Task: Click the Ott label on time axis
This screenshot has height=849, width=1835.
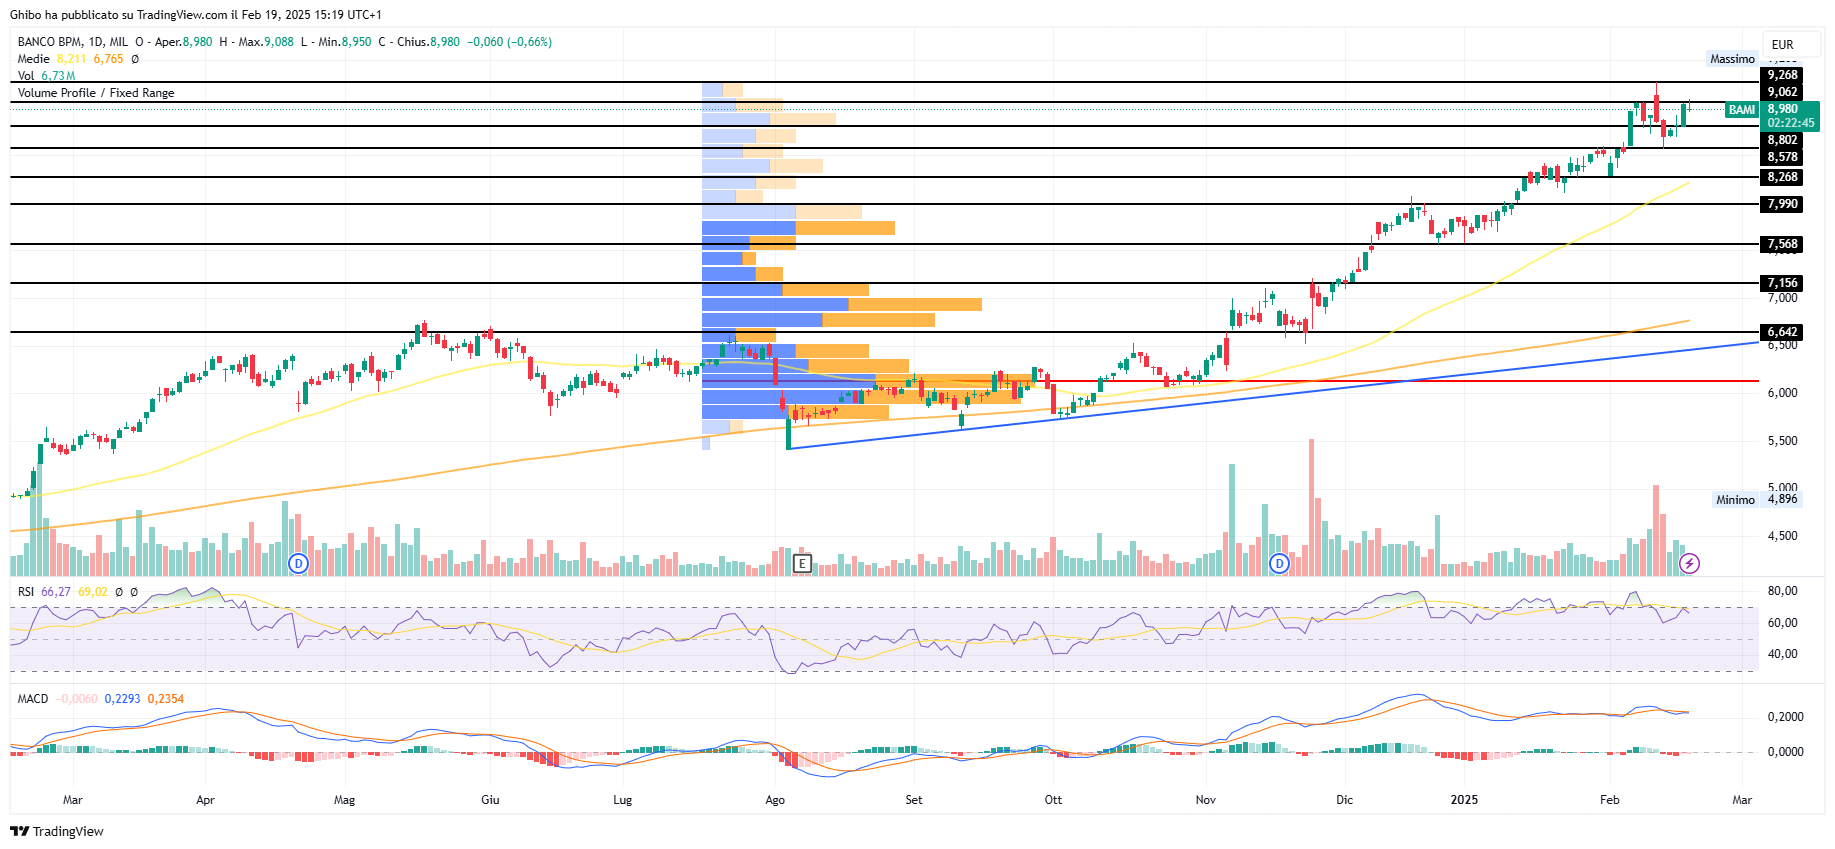Action: tap(1053, 800)
